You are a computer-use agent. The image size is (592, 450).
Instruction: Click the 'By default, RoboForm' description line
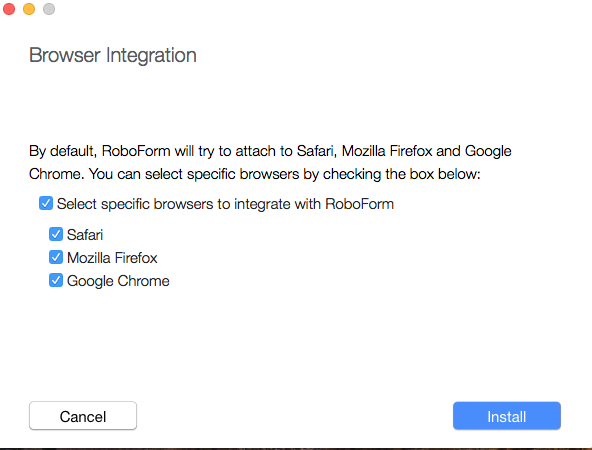click(270, 151)
